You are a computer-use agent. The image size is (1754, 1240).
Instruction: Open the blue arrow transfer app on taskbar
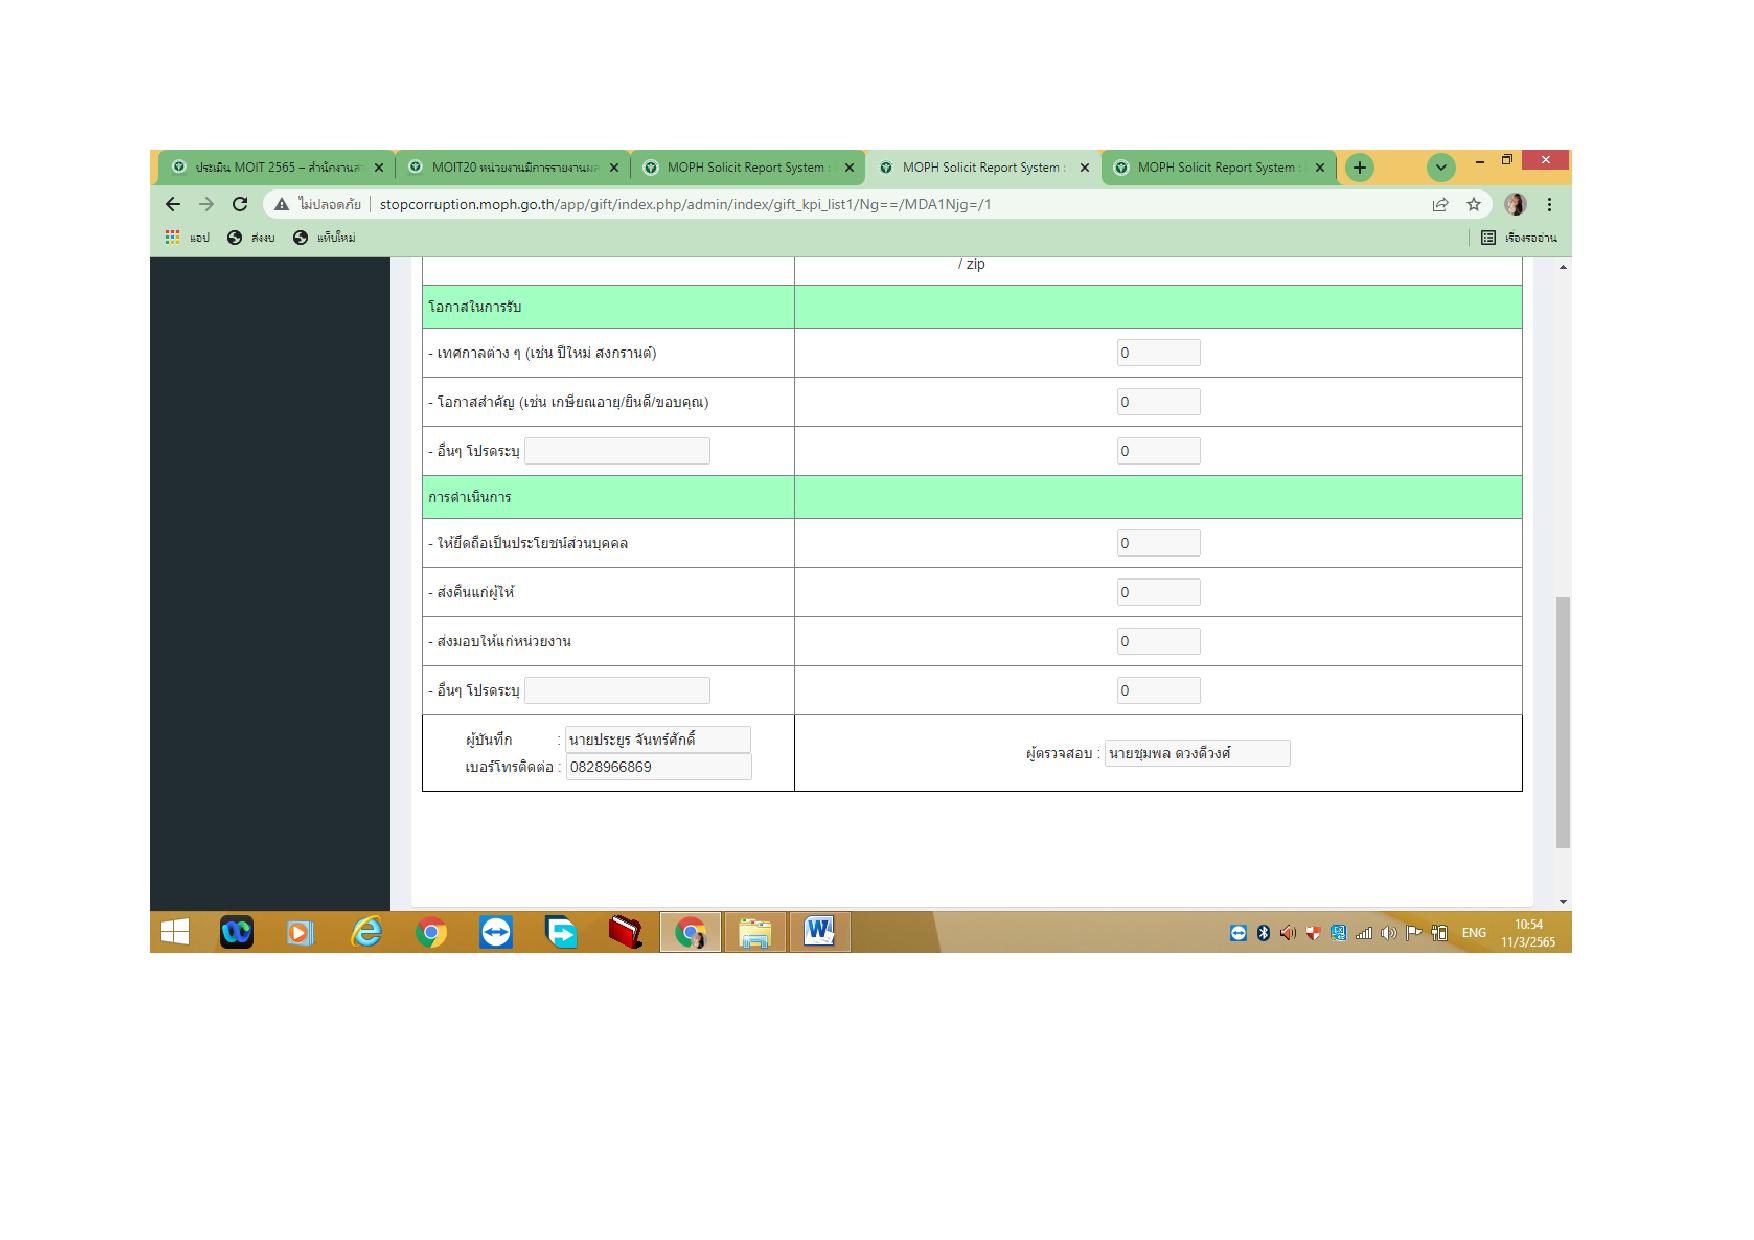click(x=561, y=932)
